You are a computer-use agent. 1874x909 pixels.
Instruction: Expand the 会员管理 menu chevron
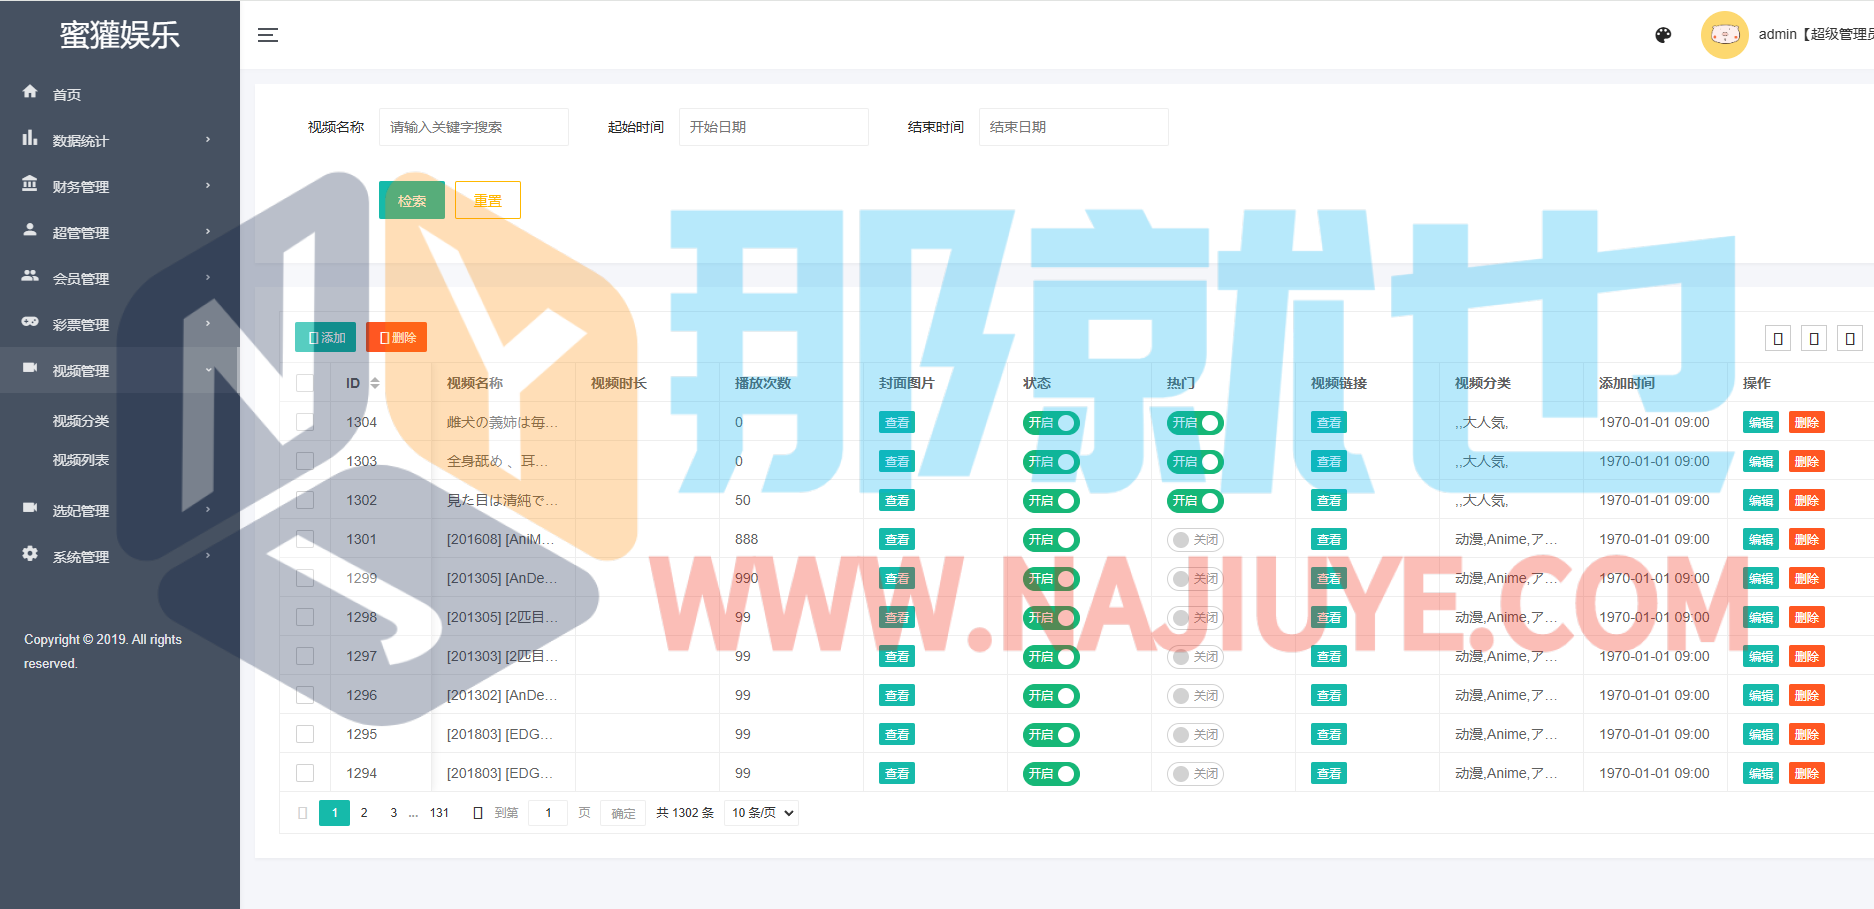tap(208, 277)
